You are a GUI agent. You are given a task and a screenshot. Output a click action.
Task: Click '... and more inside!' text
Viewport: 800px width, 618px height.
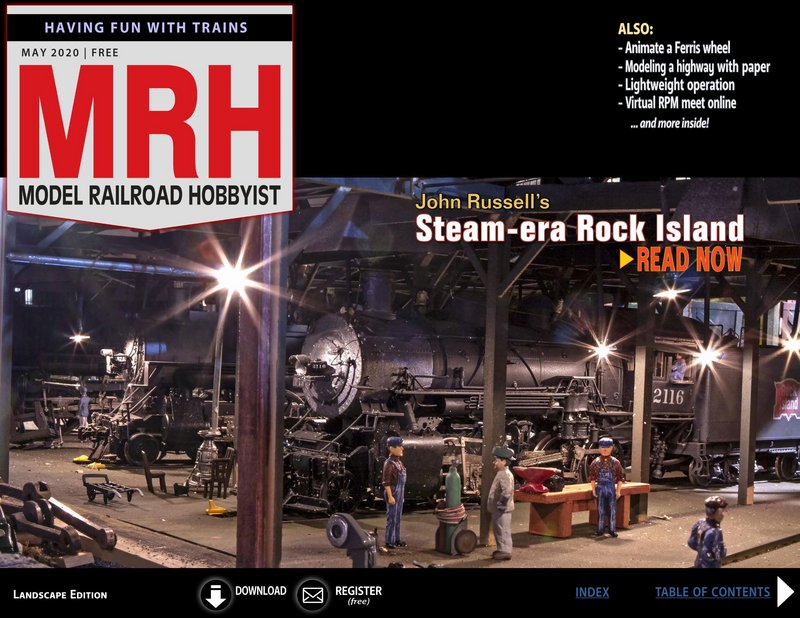click(x=669, y=123)
